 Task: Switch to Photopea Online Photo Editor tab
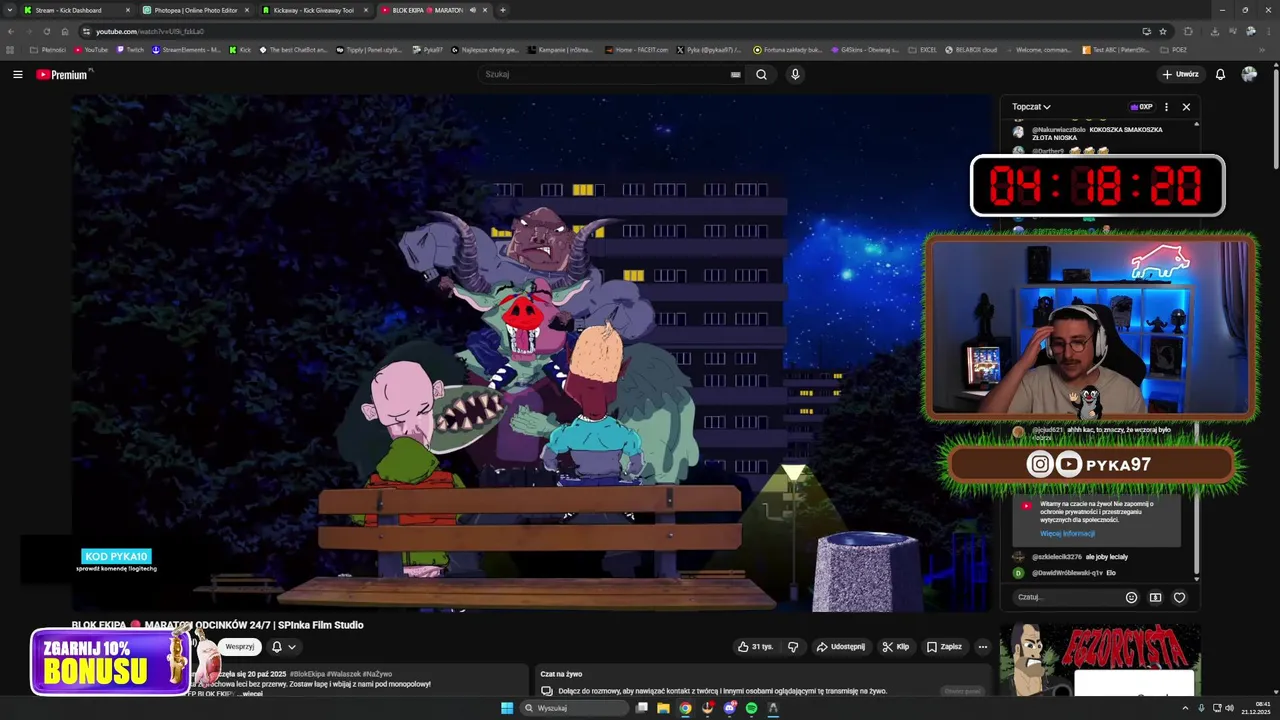point(195,10)
